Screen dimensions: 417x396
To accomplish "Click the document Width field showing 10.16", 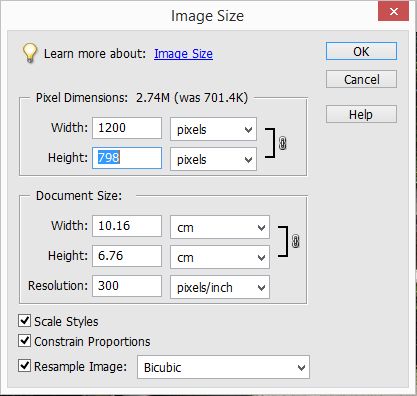I will (127, 226).
